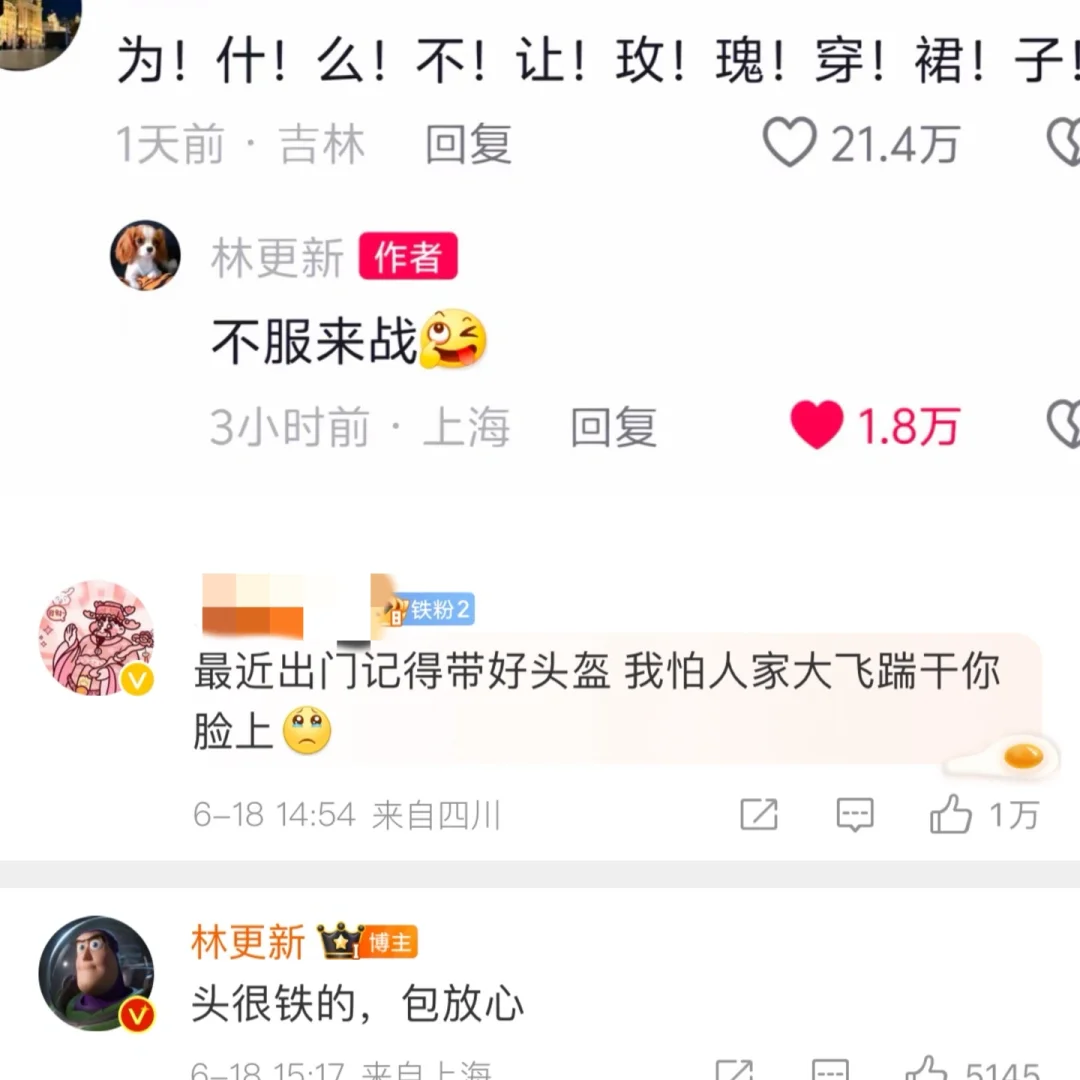
Task: Tap the red 作者 author badge
Action: pos(408,256)
